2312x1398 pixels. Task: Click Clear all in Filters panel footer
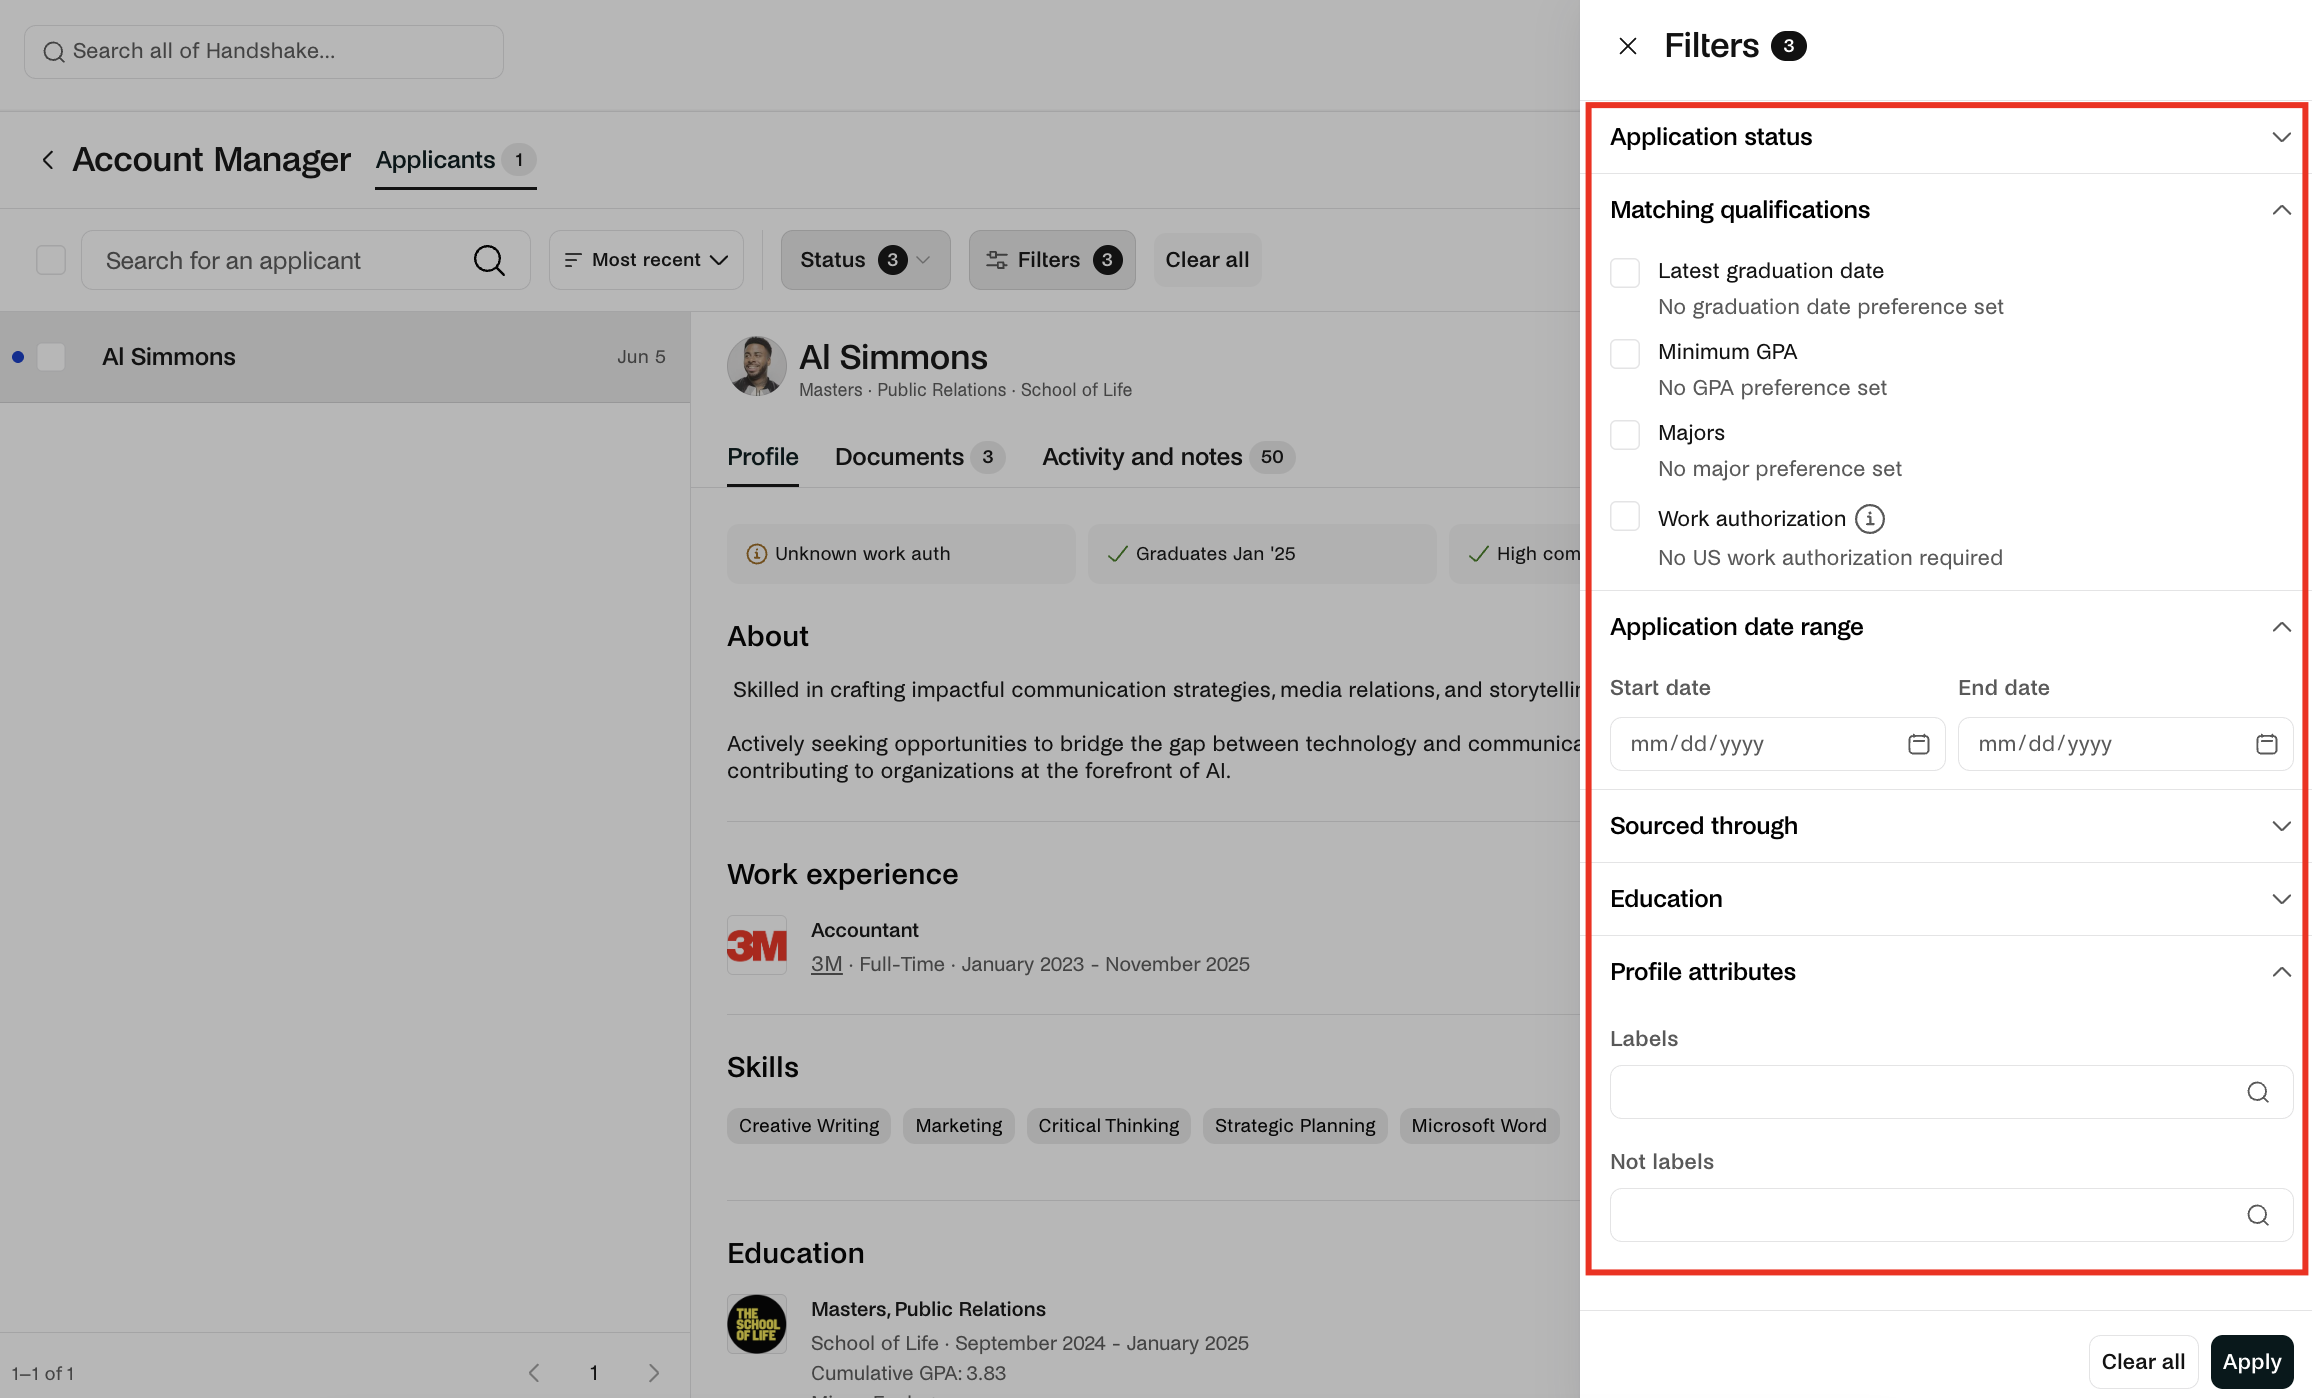pyautogui.click(x=2143, y=1362)
